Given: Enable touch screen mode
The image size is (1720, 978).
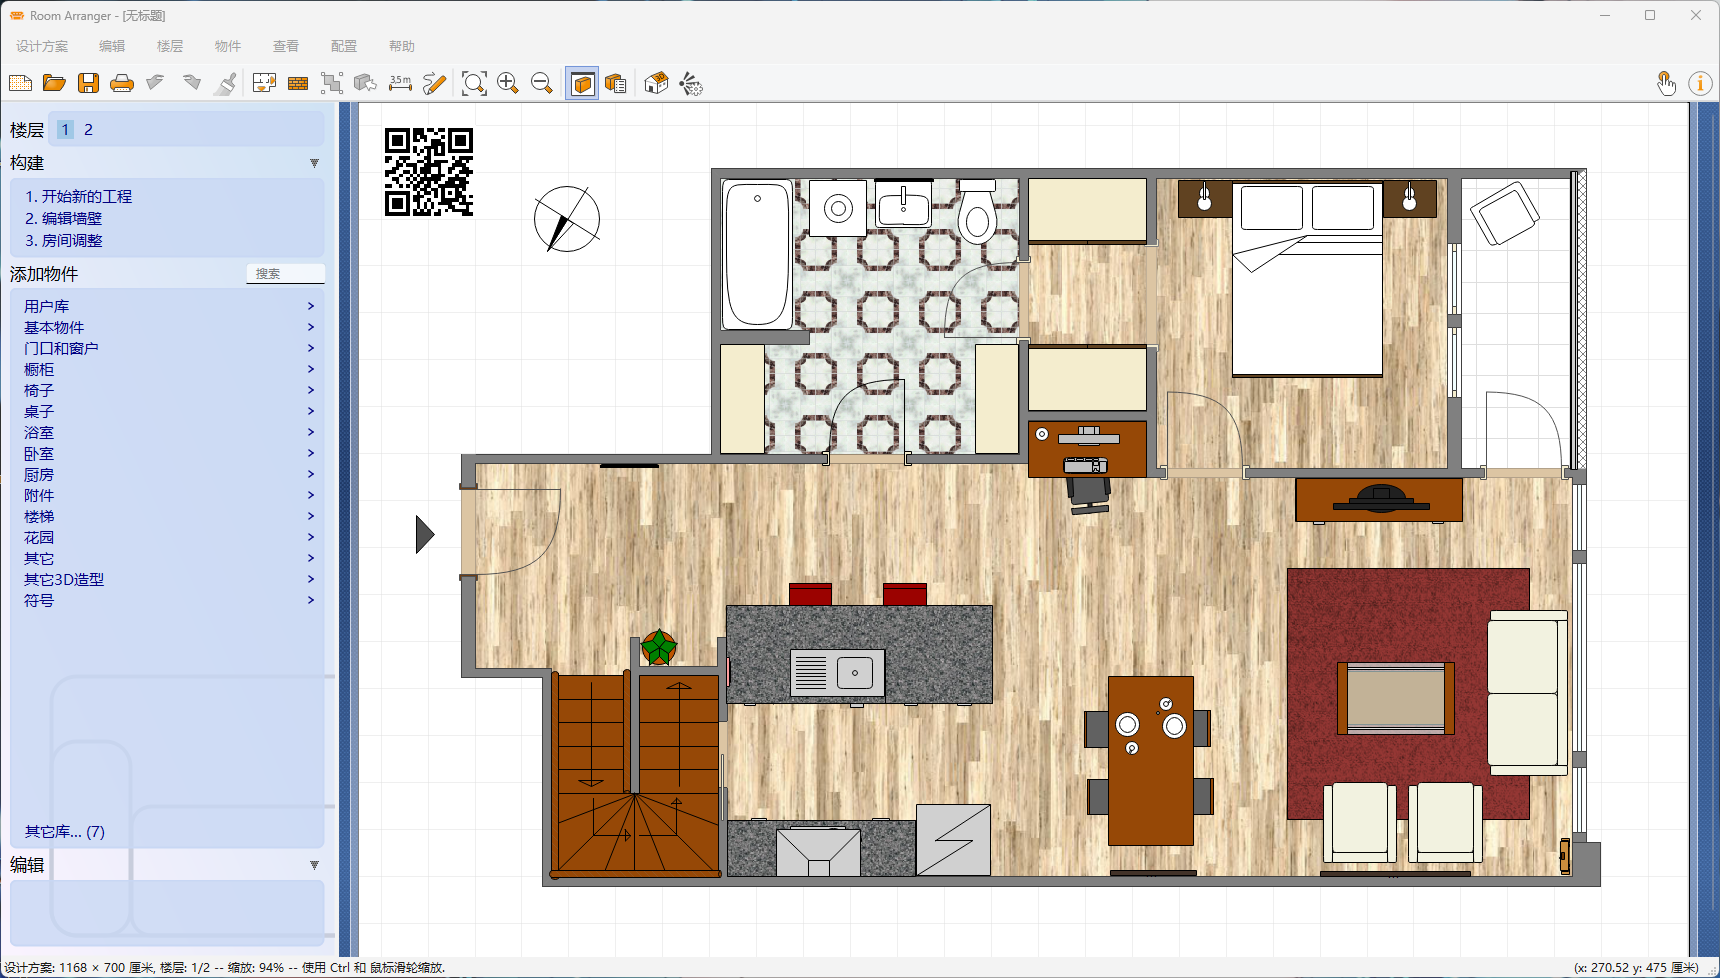Looking at the screenshot, I should tap(1667, 83).
